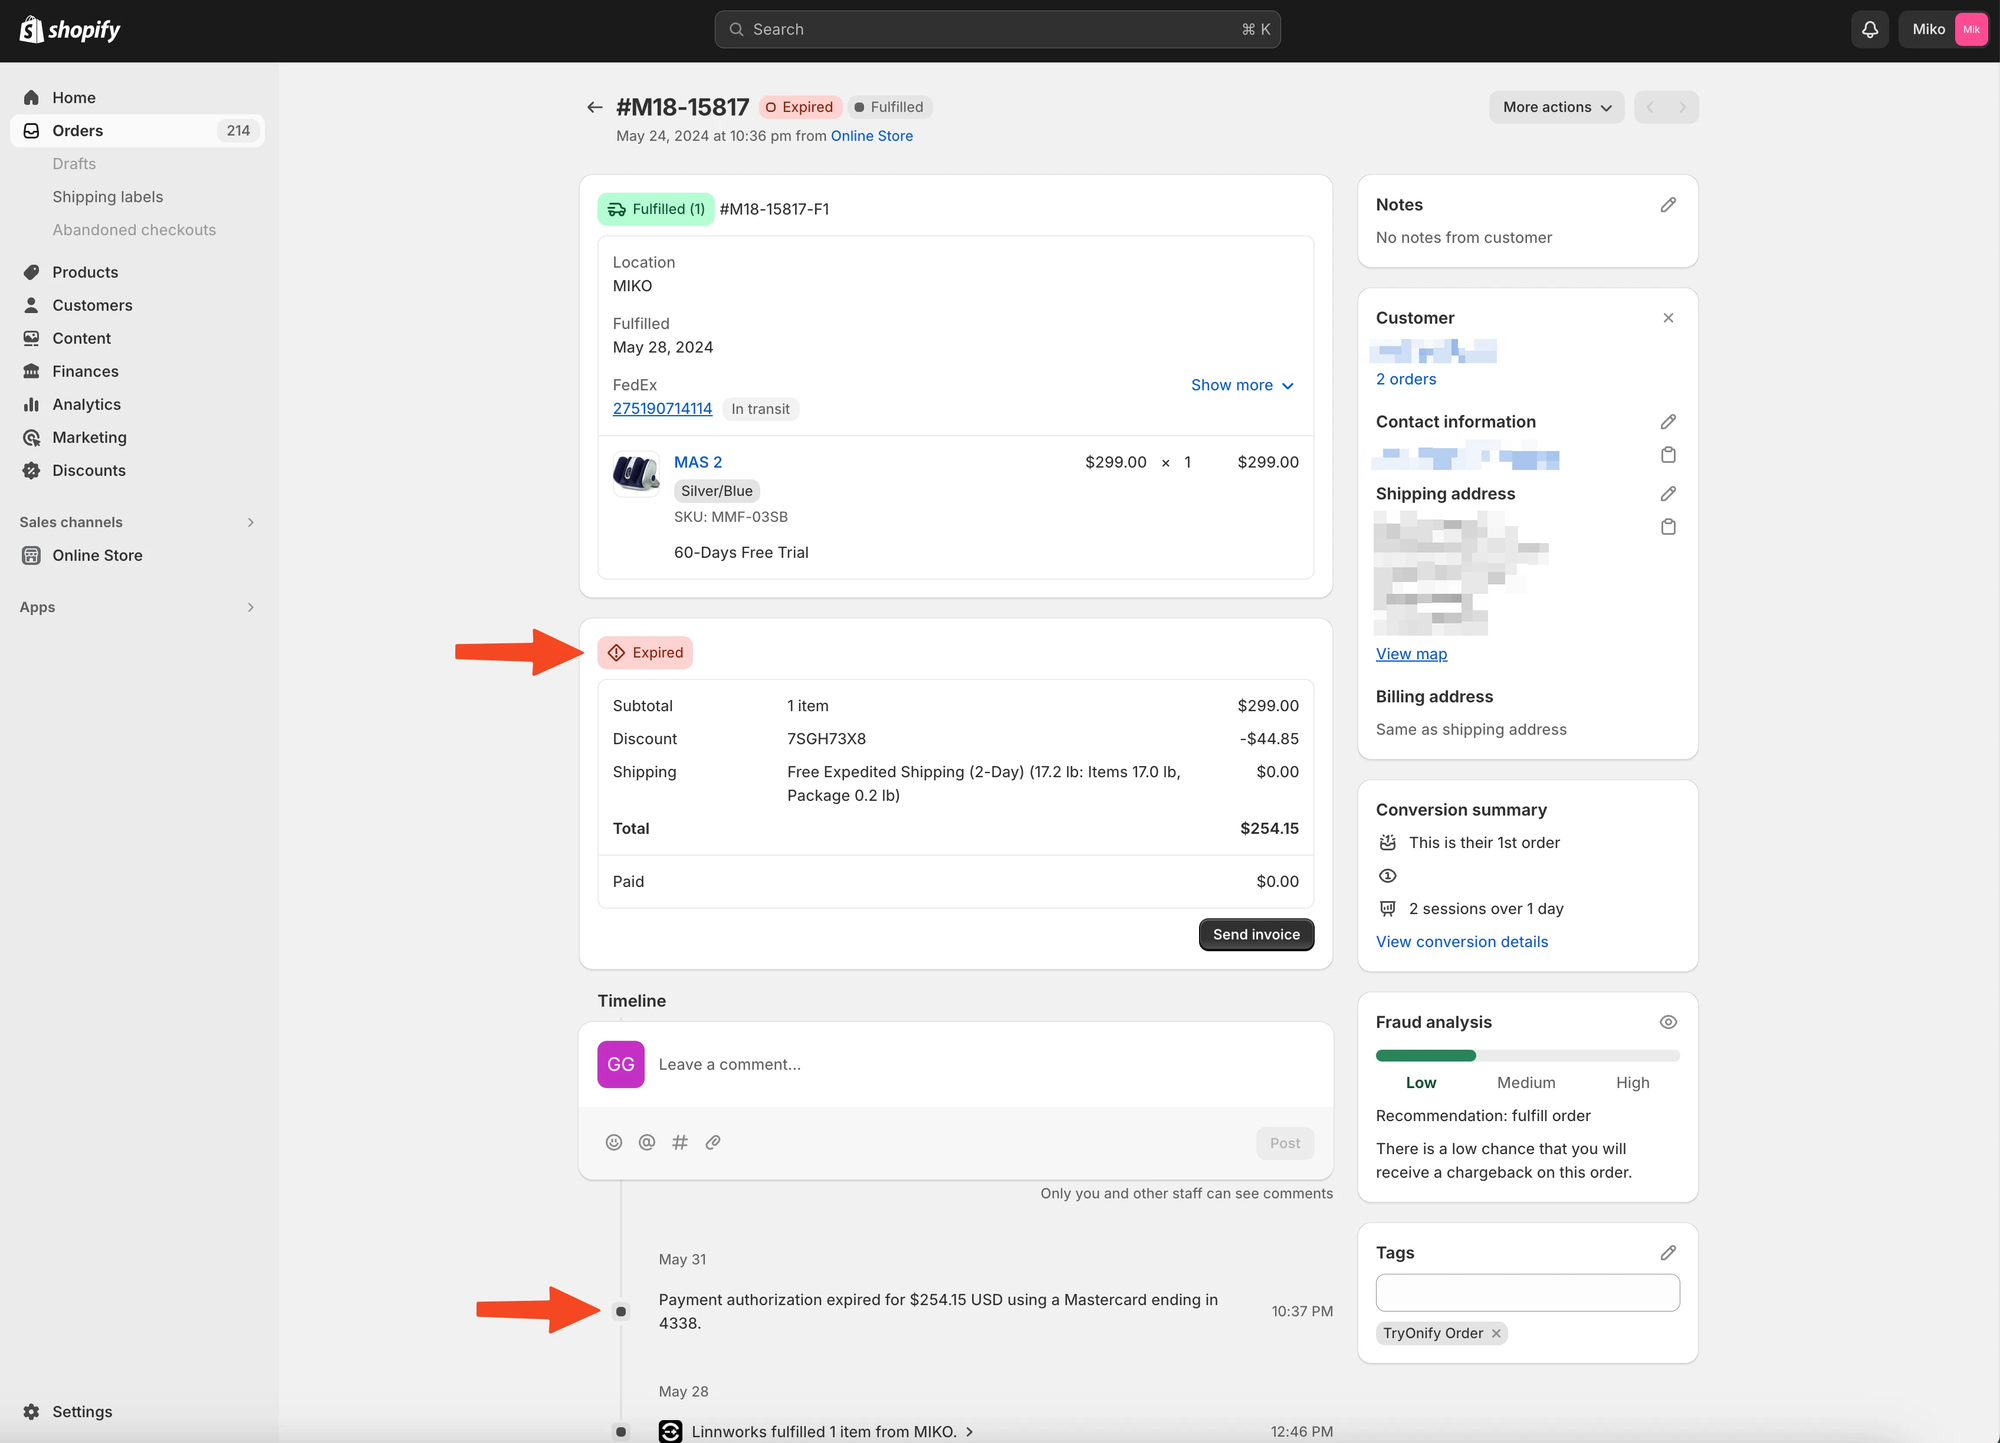Click the Analytics bar chart icon
Screen dimensions: 2000x1443
(x=31, y=404)
